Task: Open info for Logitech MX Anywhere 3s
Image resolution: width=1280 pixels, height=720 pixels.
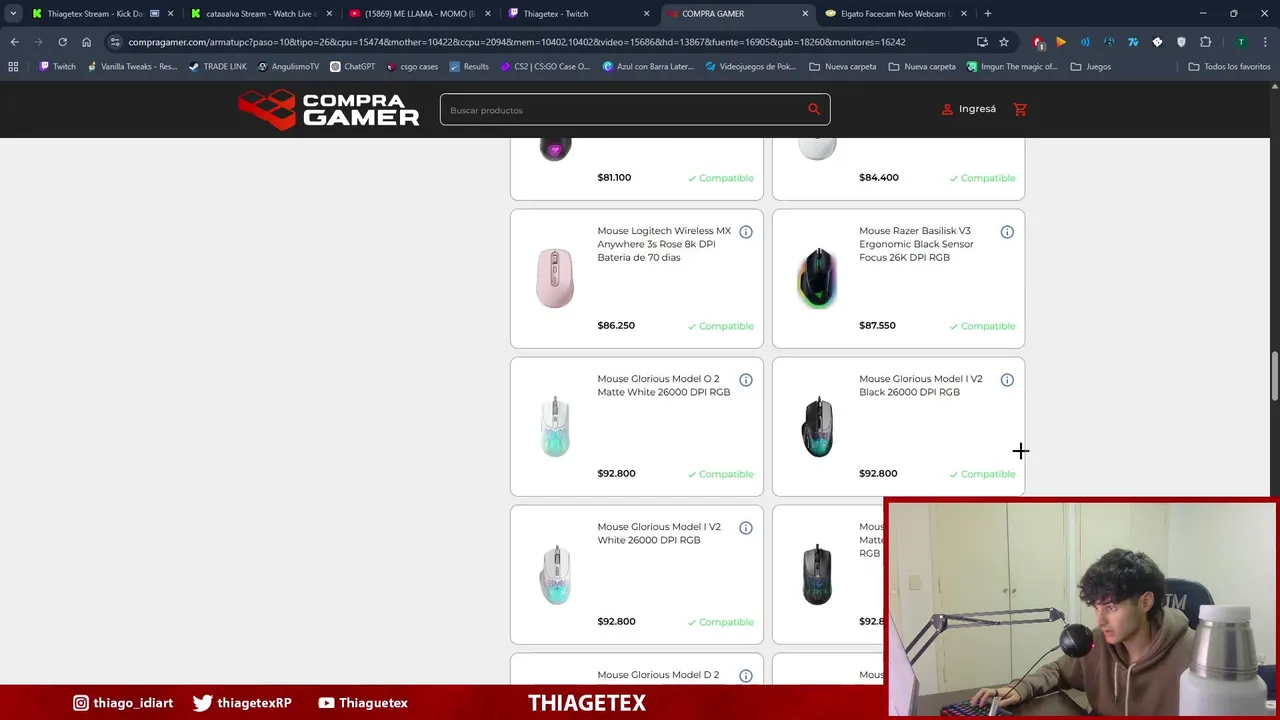Action: (x=746, y=232)
